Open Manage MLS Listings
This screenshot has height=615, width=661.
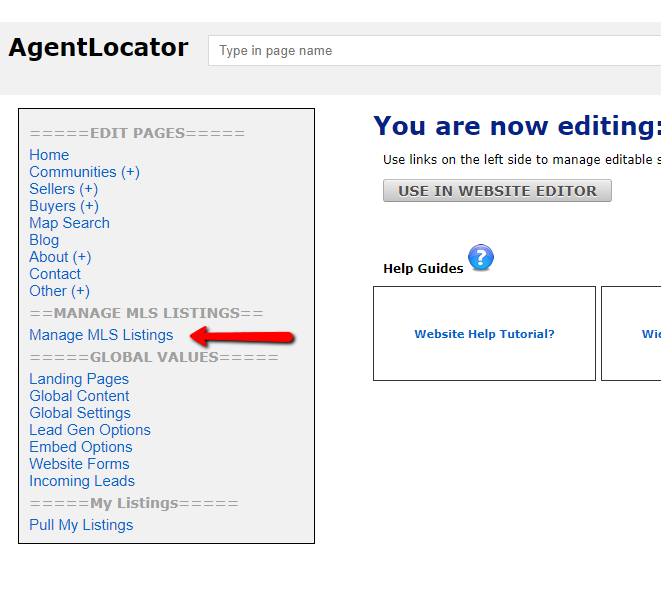(x=101, y=335)
